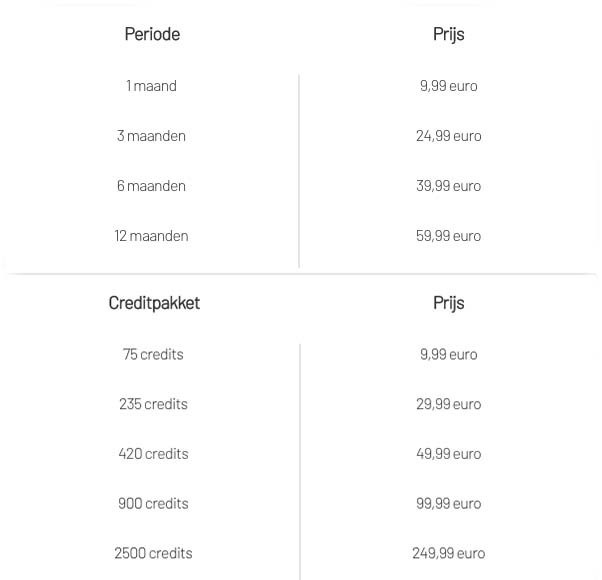Image resolution: width=602 pixels, height=580 pixels.
Task: Click the Prijs header in the credits table
Action: (x=448, y=303)
